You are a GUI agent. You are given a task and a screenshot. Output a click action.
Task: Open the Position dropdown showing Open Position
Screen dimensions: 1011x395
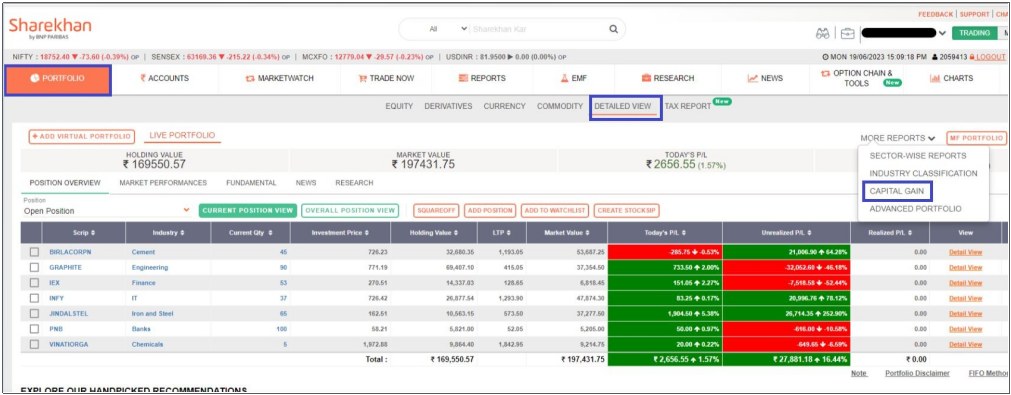tap(107, 211)
